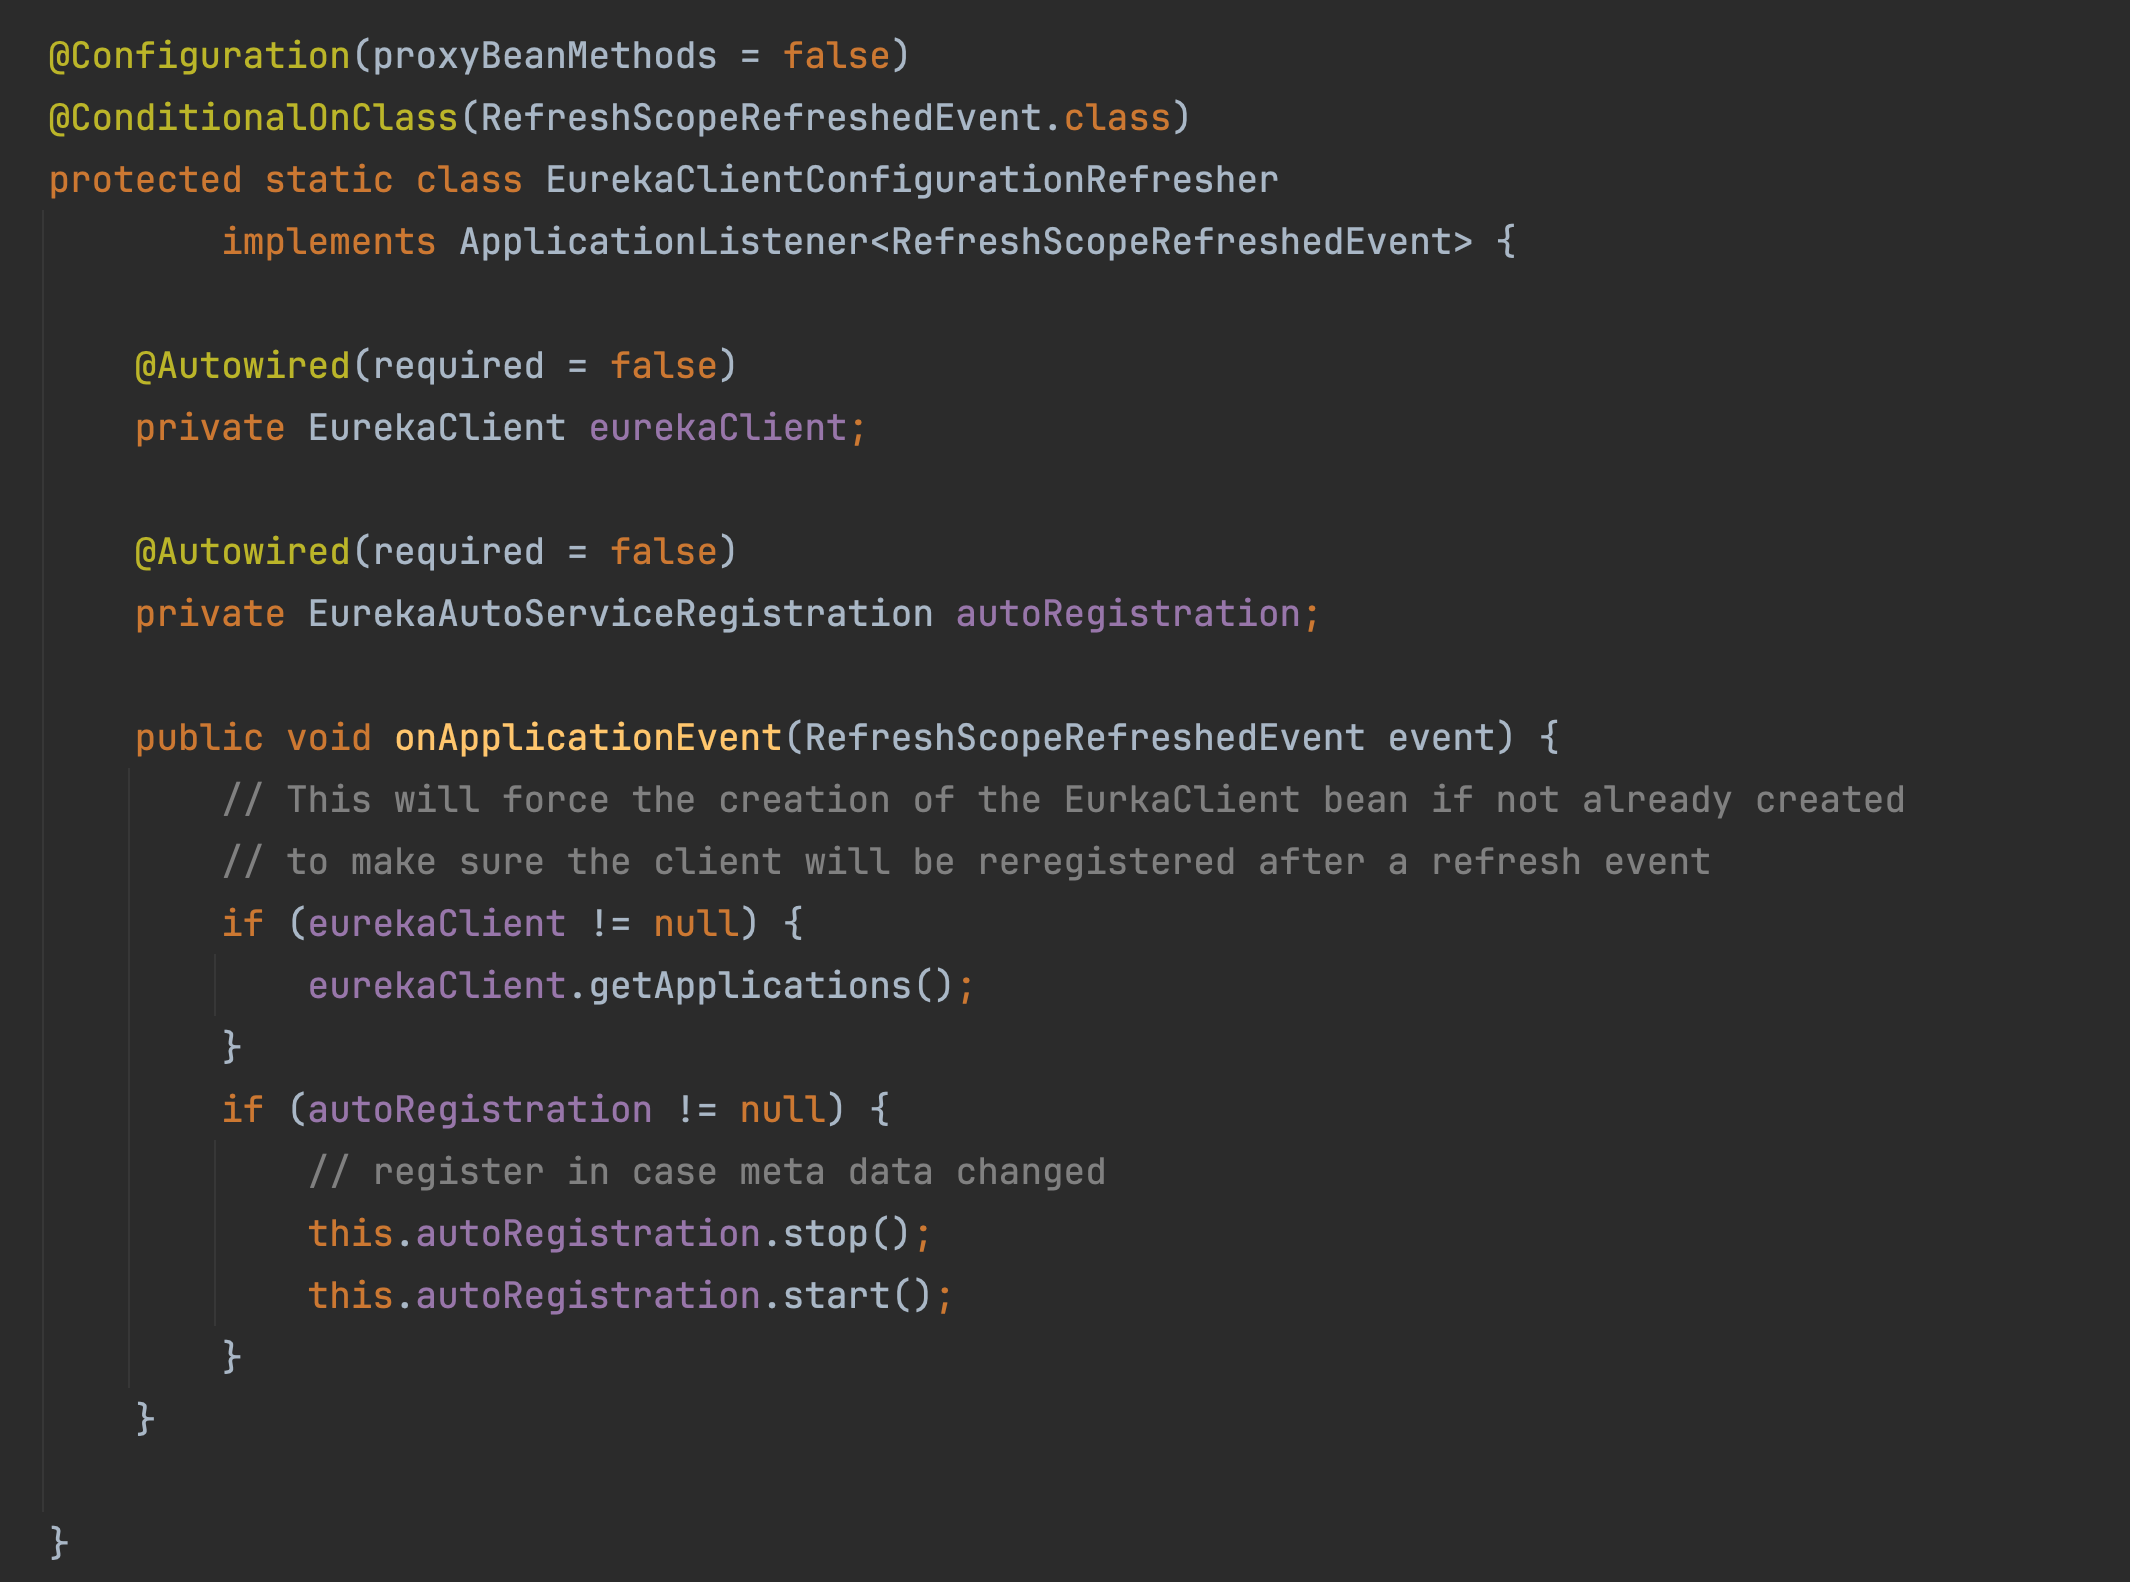Click the @Configuration annotation
Image resolution: width=2130 pixels, height=1582 pixels.
(199, 56)
